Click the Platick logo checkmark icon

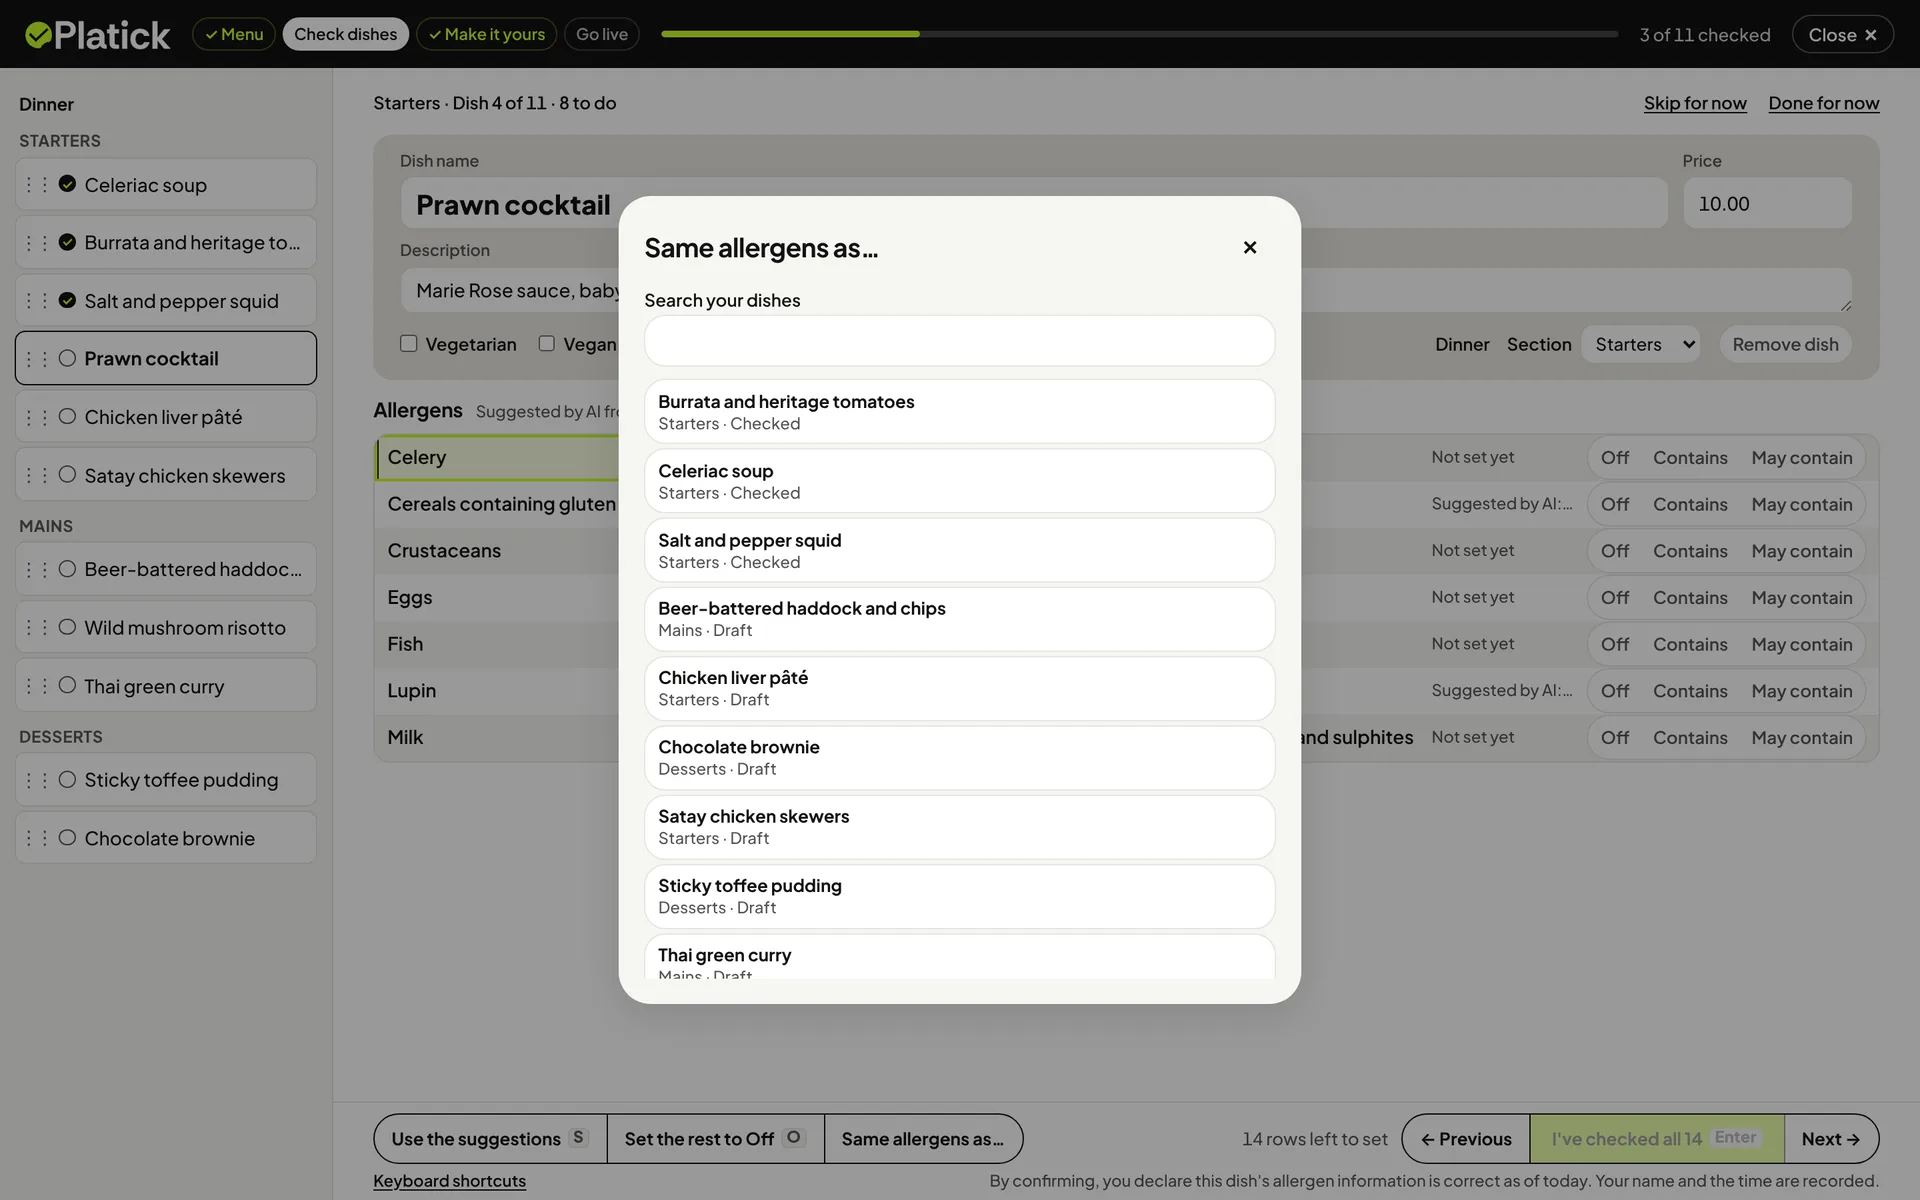38,35
